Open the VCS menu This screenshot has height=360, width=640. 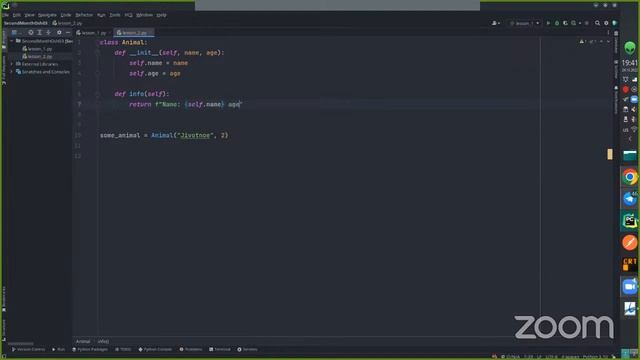click(x=128, y=15)
